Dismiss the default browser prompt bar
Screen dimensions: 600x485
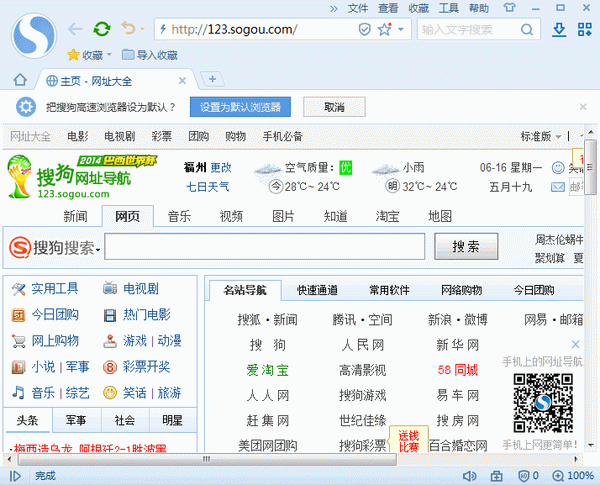coord(583,107)
